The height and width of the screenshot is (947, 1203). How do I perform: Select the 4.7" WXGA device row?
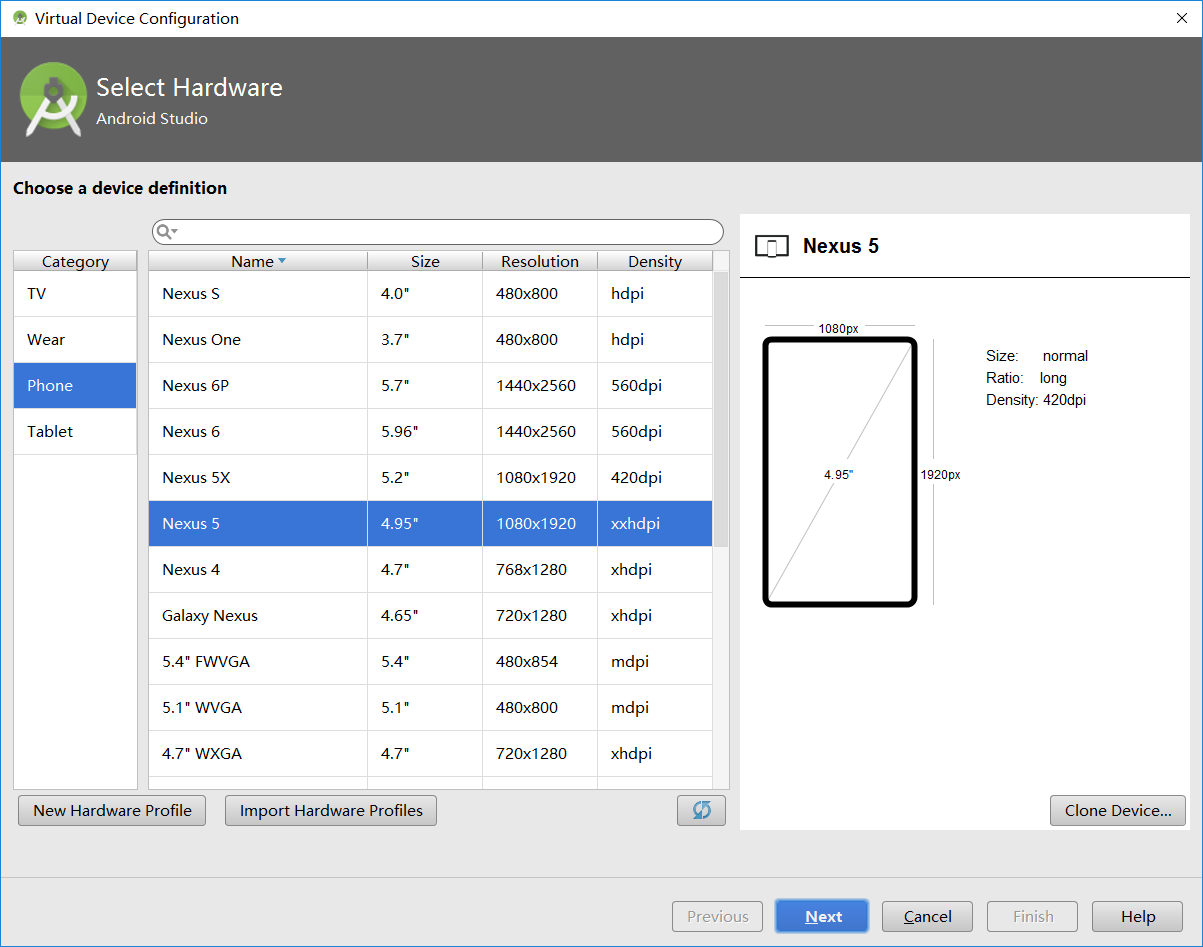(x=431, y=754)
